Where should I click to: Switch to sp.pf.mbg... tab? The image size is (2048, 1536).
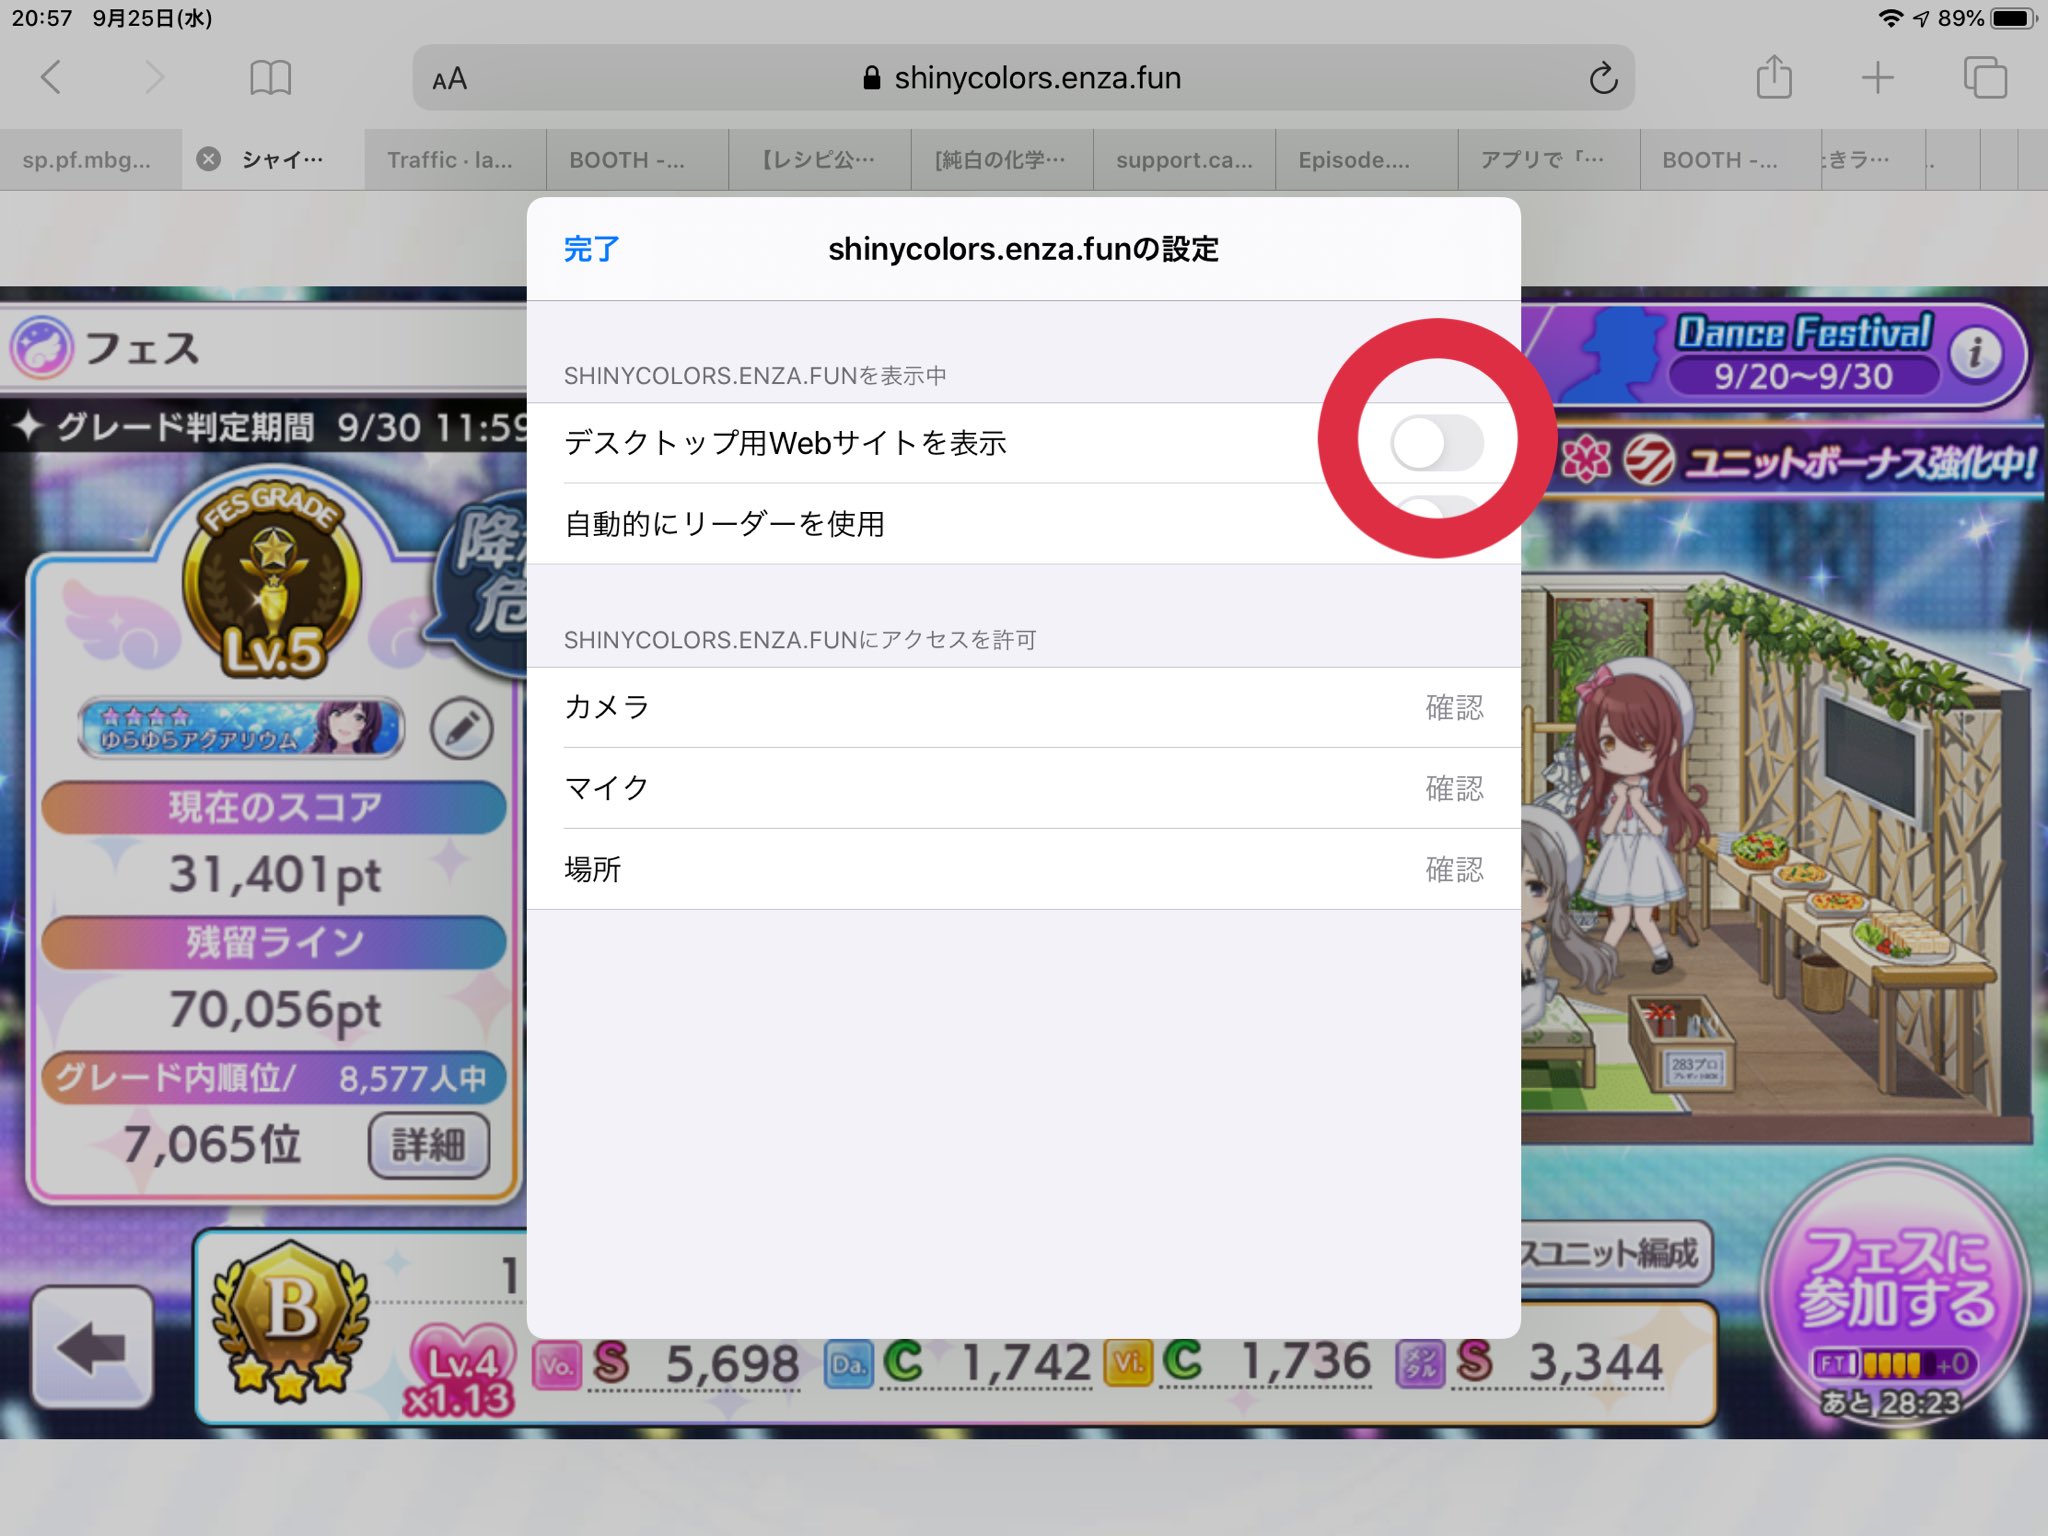click(90, 160)
